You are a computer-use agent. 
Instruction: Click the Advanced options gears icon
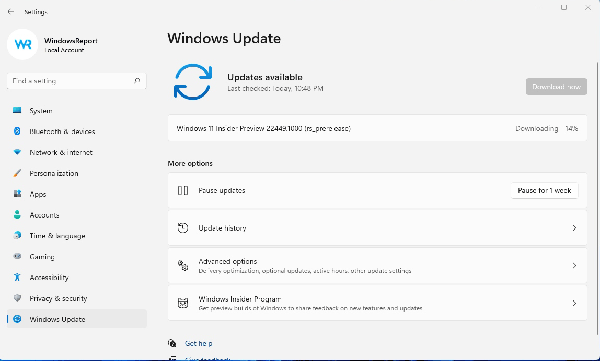(x=183, y=265)
